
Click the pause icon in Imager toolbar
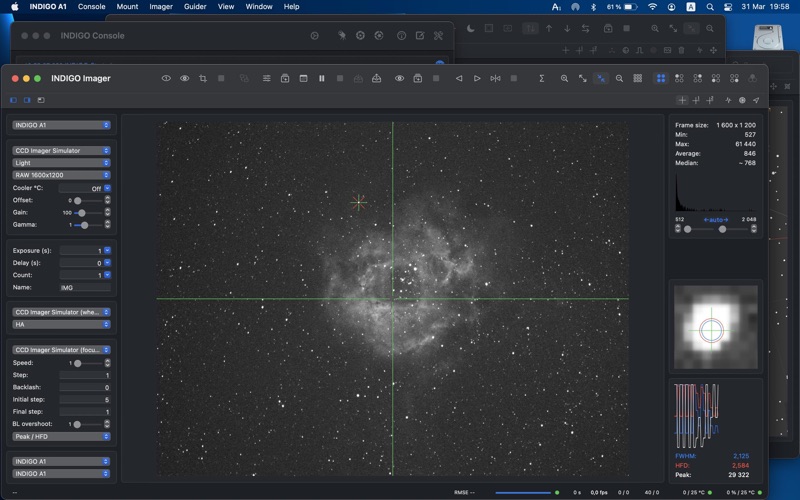tap(321, 78)
